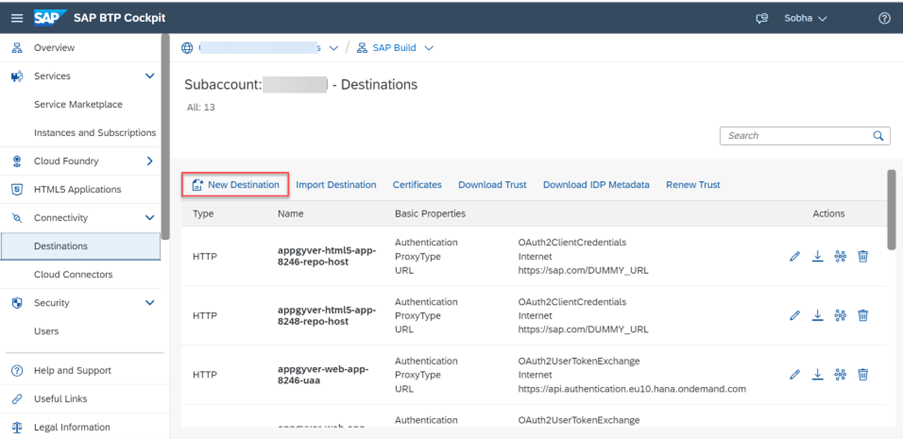Edit appgyver-html5-app-8248-repo-host destination

(795, 316)
